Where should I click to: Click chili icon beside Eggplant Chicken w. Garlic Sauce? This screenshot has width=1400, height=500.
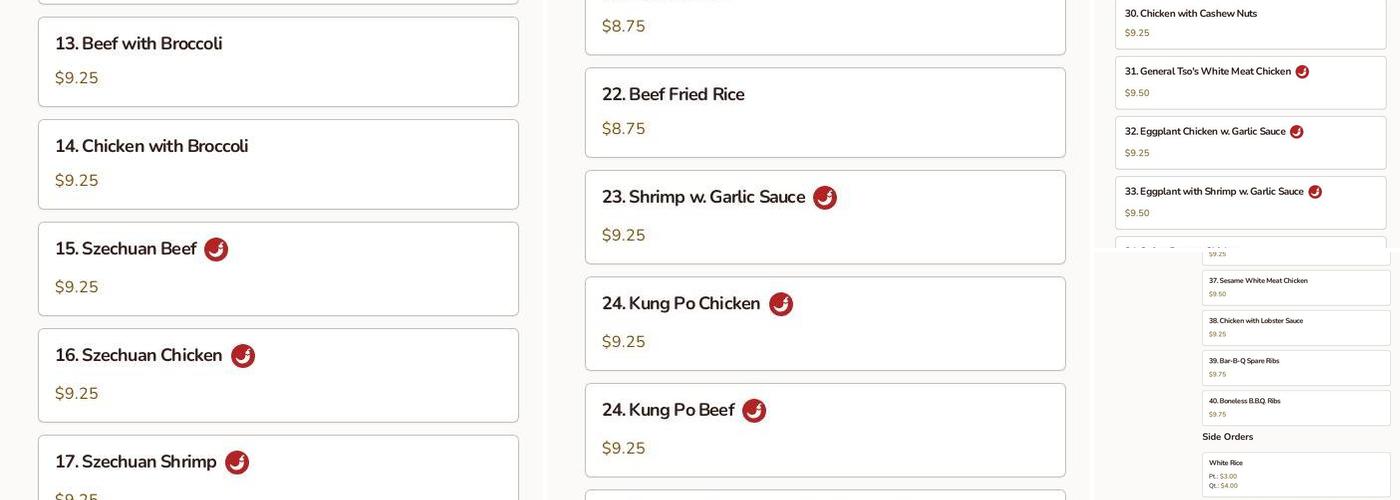tap(1297, 132)
